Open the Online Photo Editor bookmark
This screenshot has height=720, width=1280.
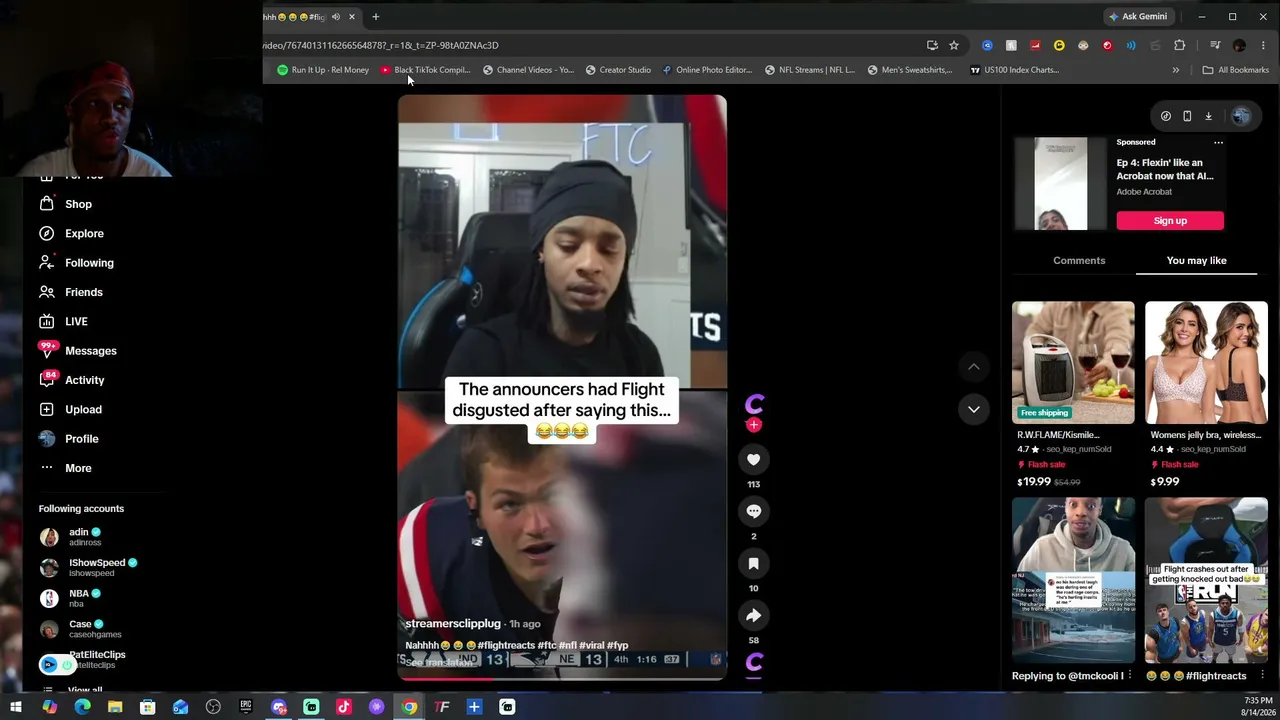point(707,70)
